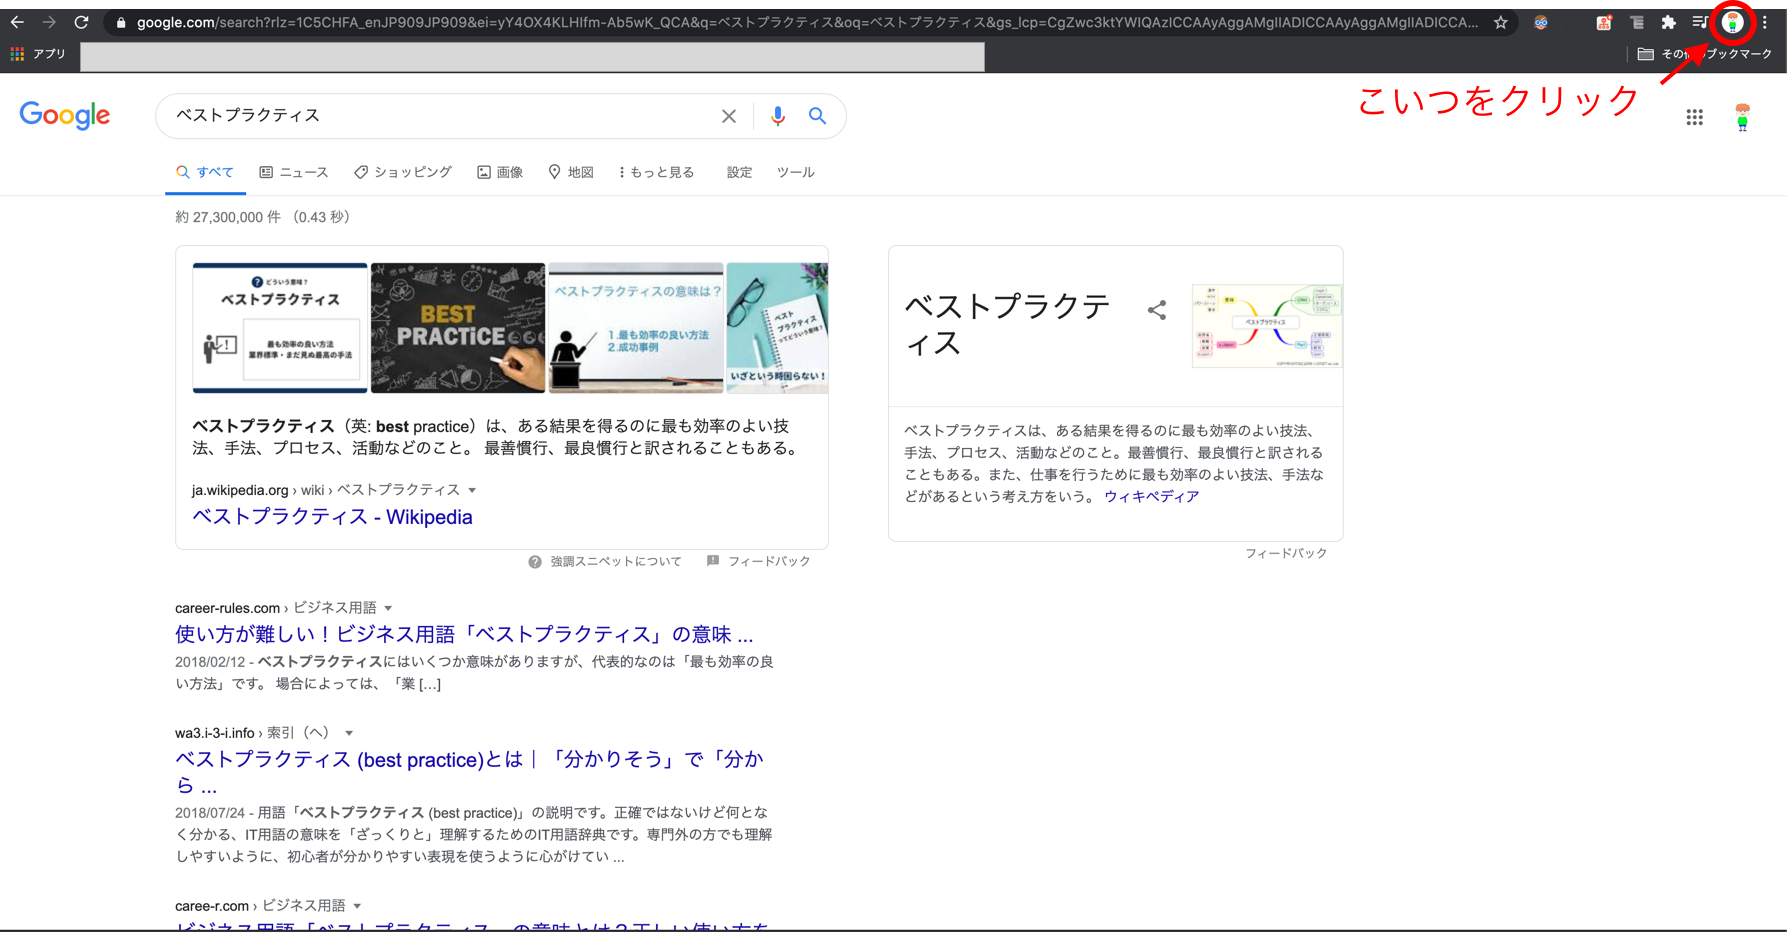This screenshot has width=1787, height=932.
Task: Open the アプリ apps shortcut
Action: [37, 54]
